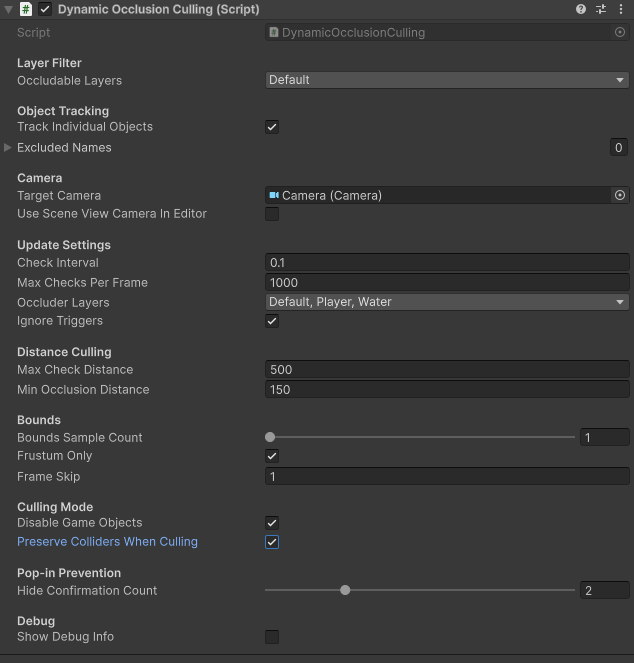Click the script hash icon in header
Image resolution: width=634 pixels, height=663 pixels.
(26, 9)
